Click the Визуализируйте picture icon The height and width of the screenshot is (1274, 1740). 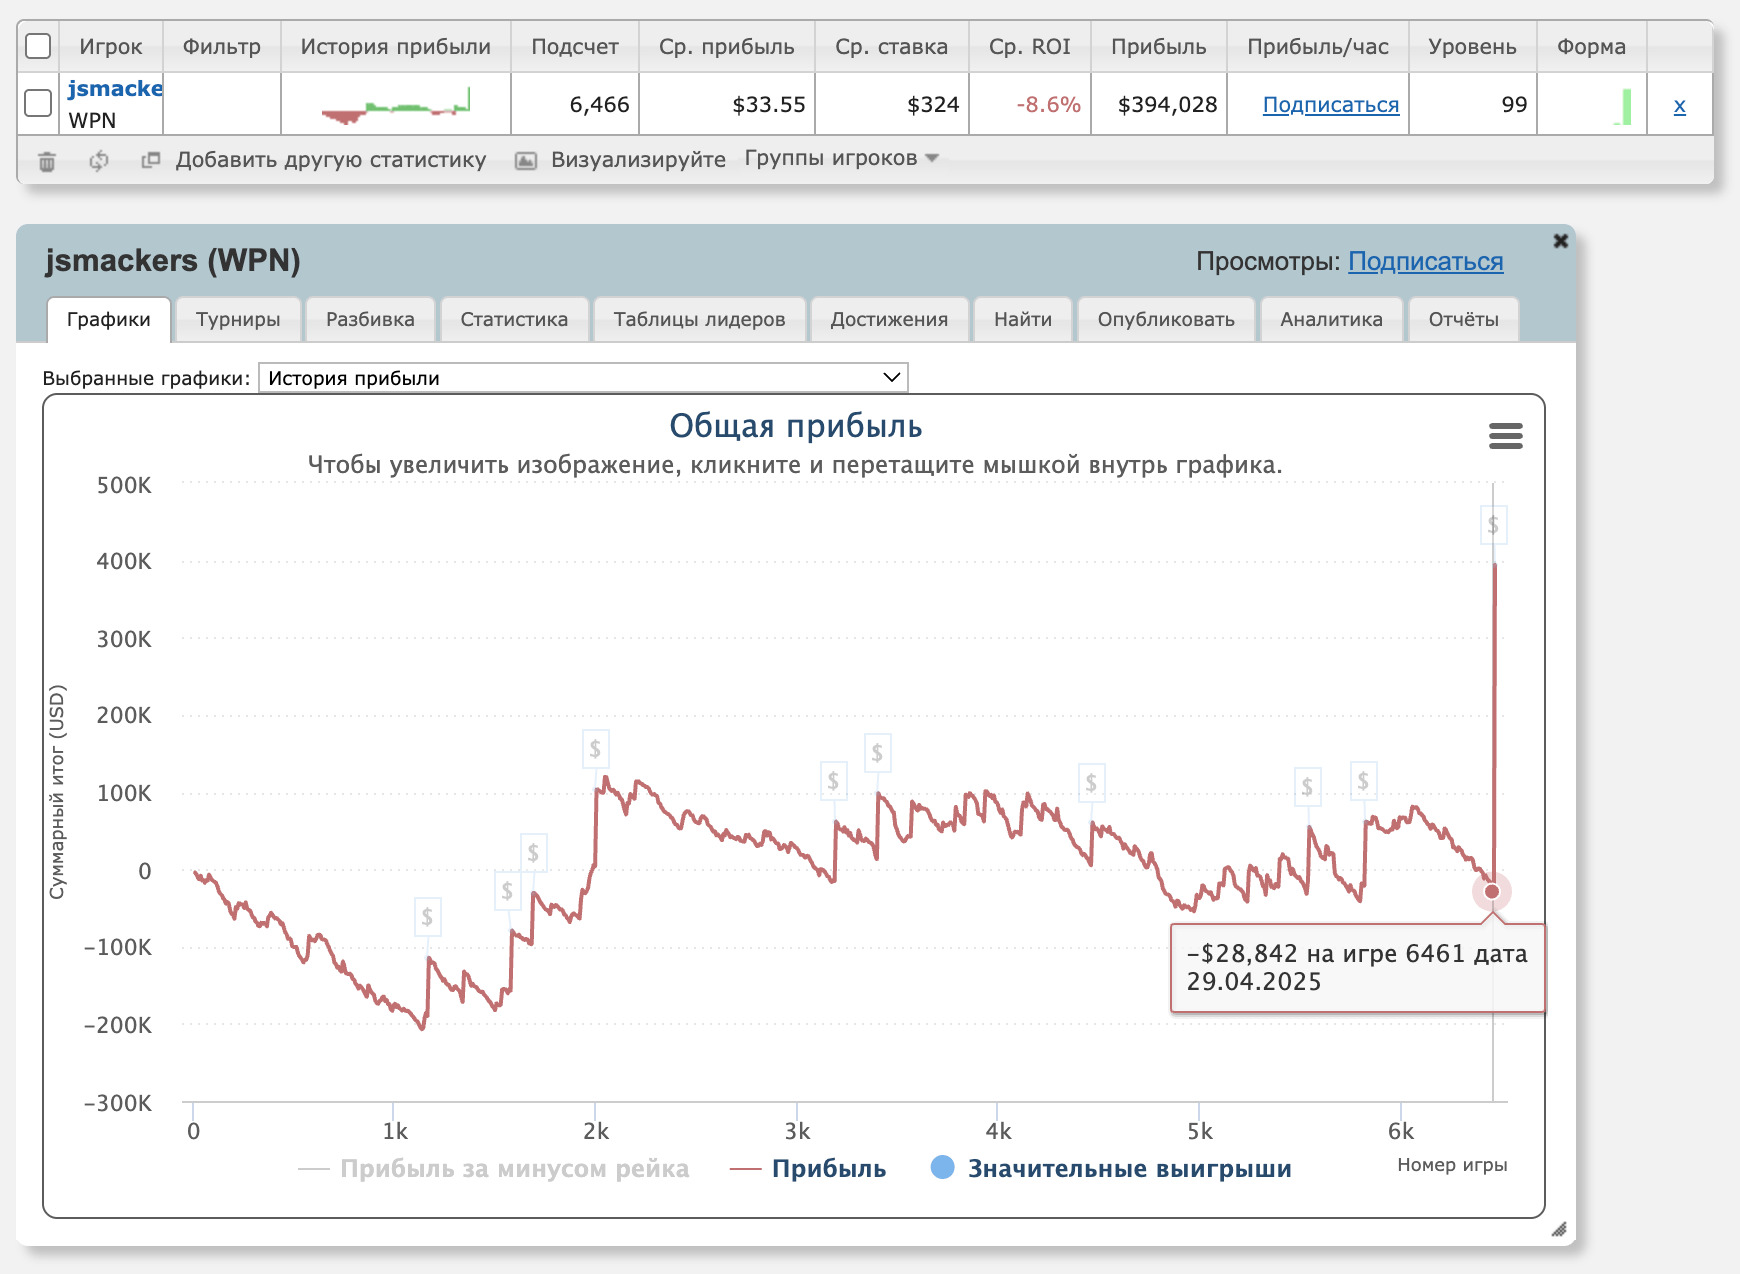[525, 161]
